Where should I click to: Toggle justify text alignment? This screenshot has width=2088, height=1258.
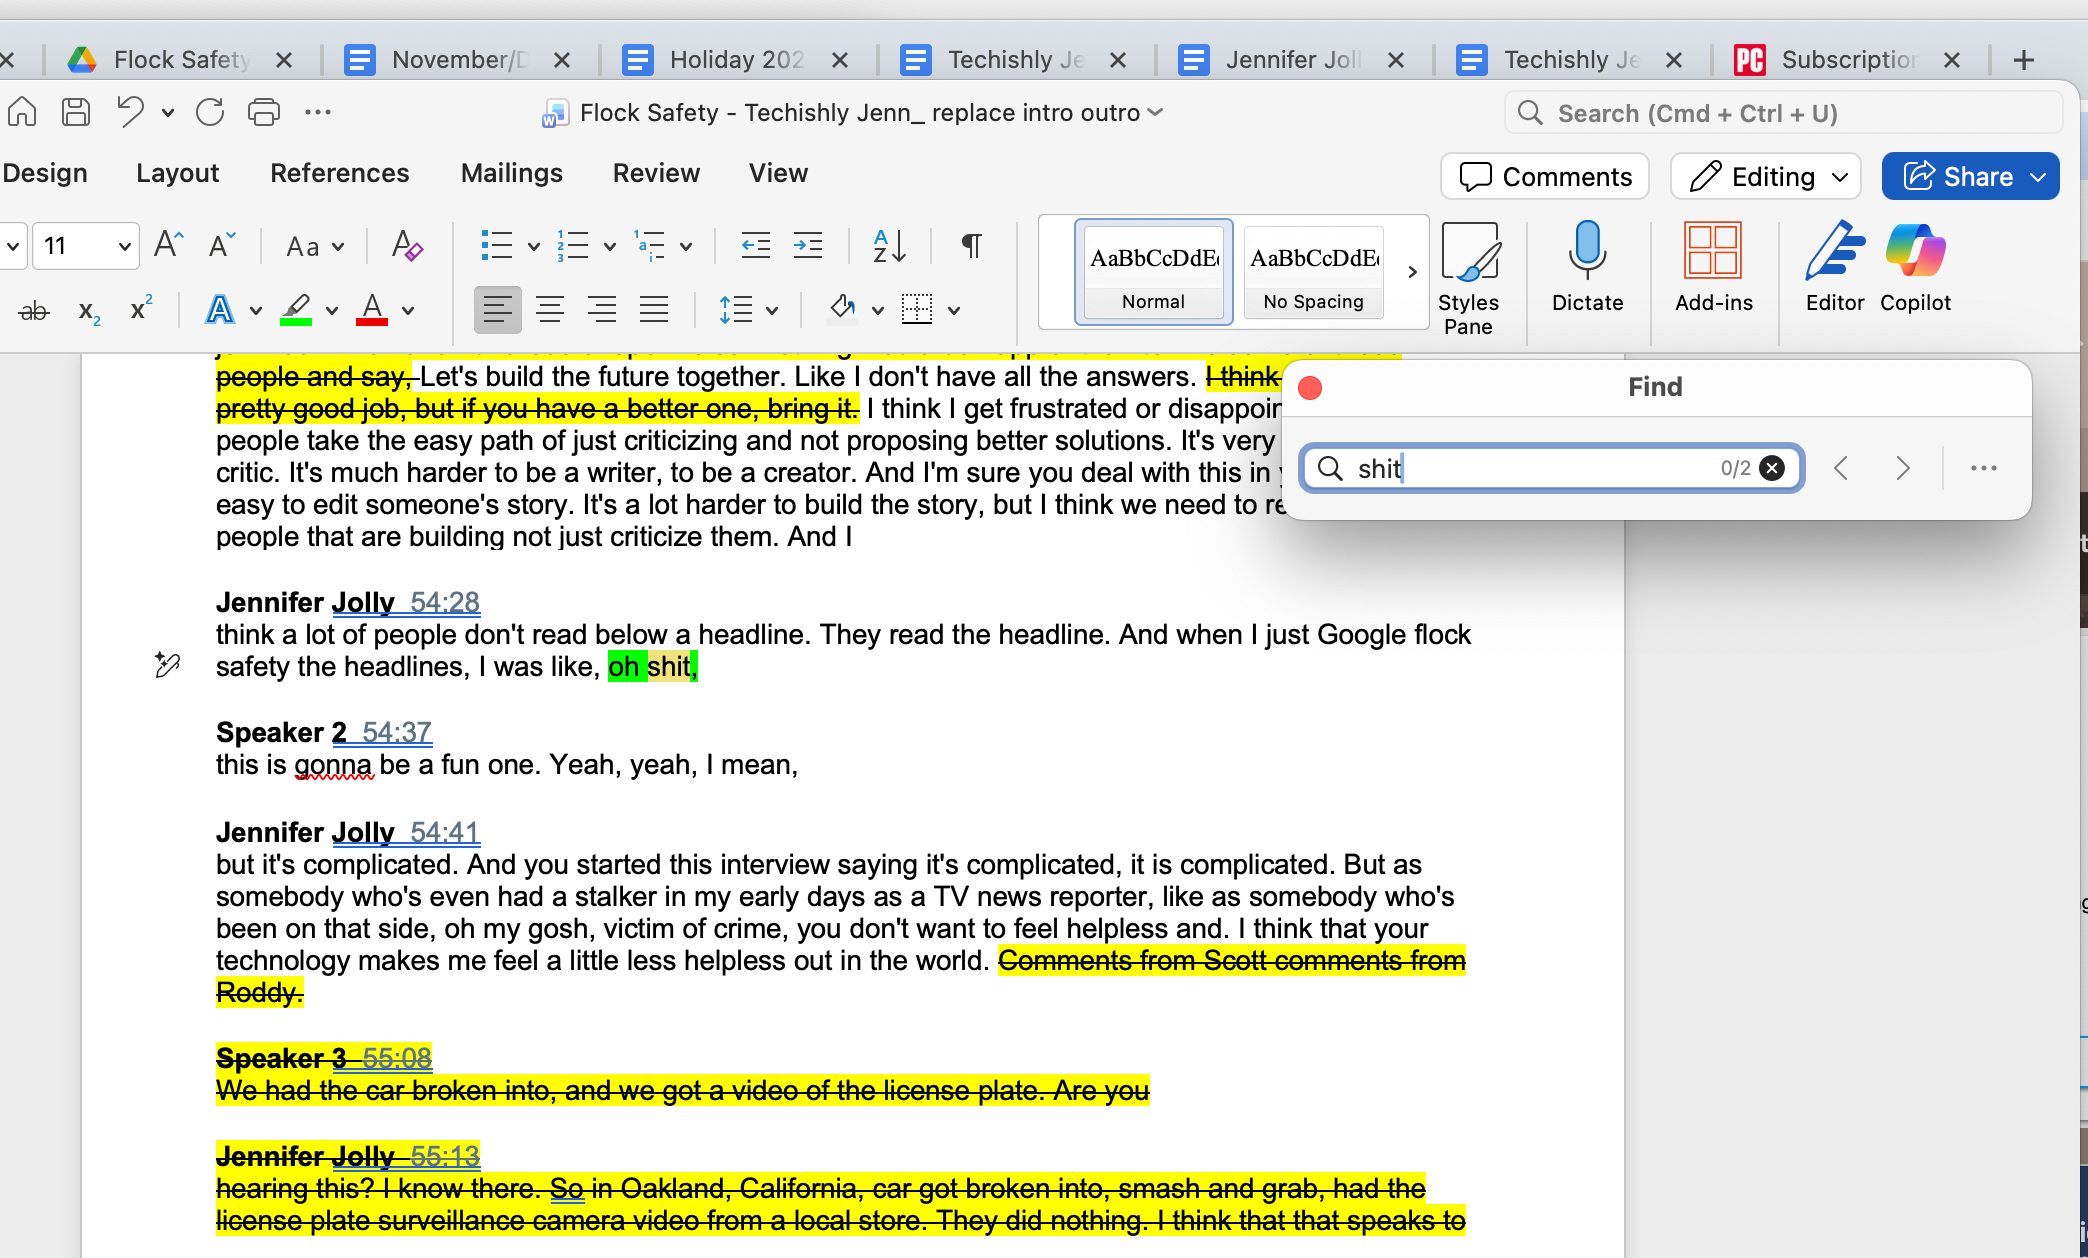pyautogui.click(x=654, y=310)
